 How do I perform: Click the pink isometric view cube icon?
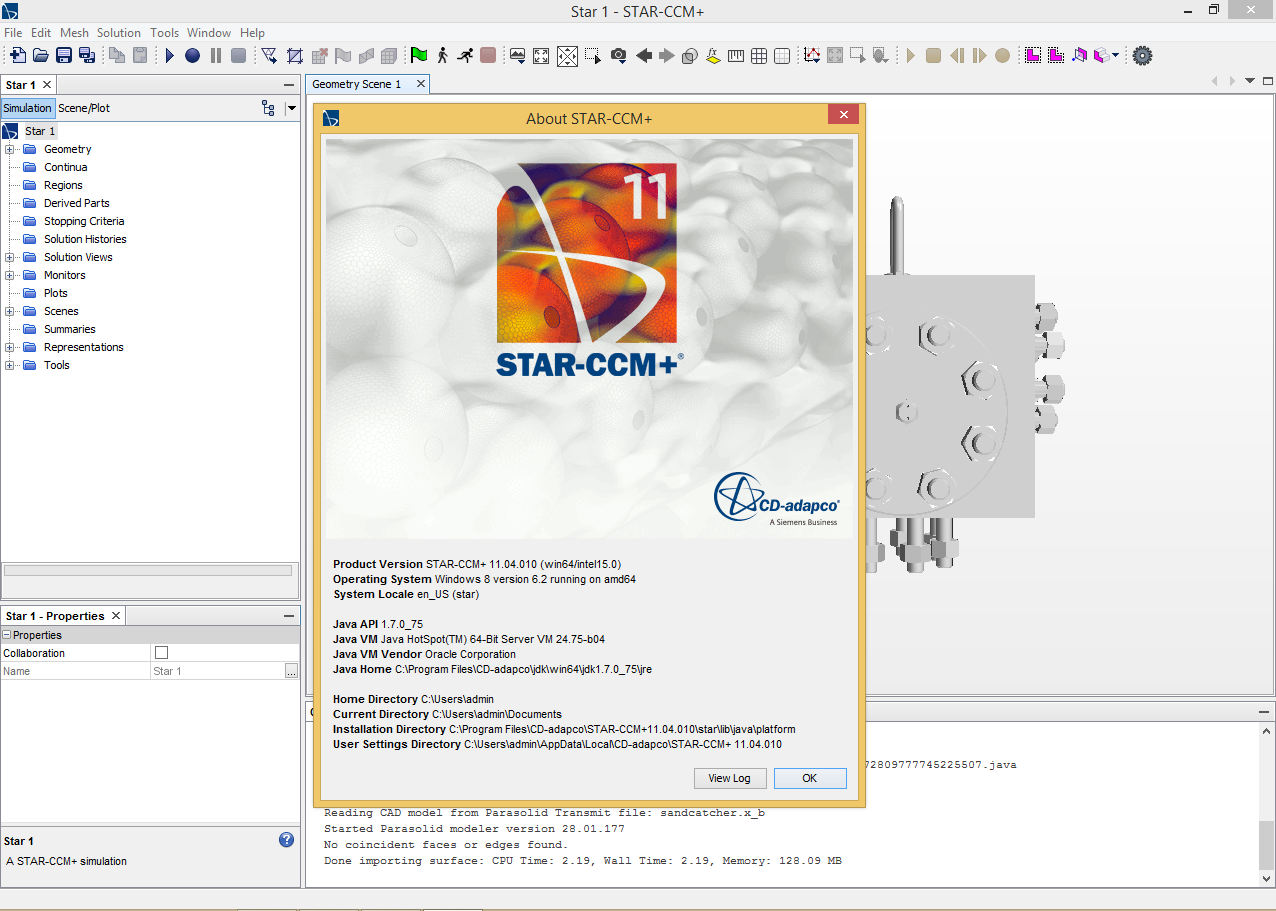(x=1101, y=56)
